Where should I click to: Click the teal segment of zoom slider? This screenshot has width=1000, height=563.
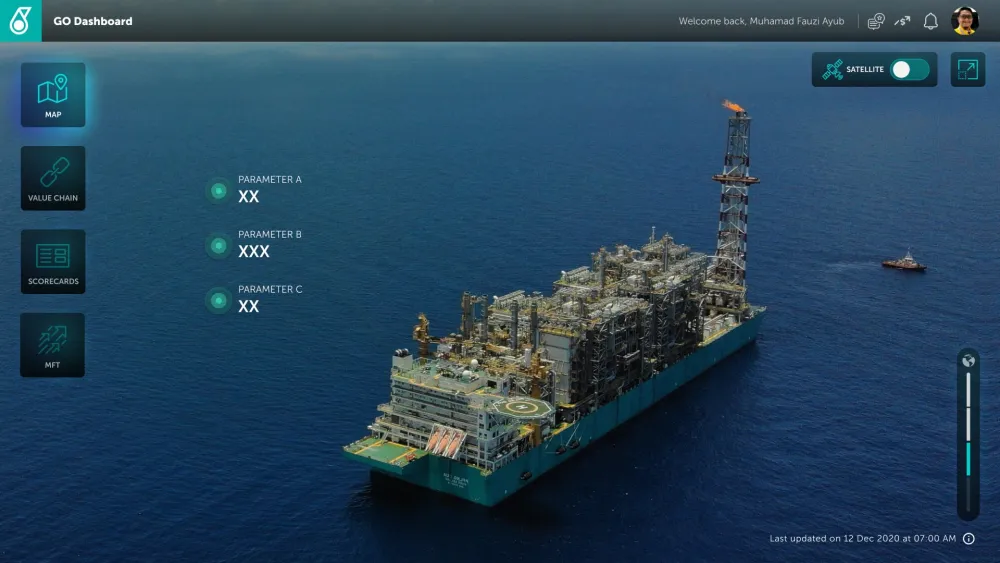click(968, 459)
